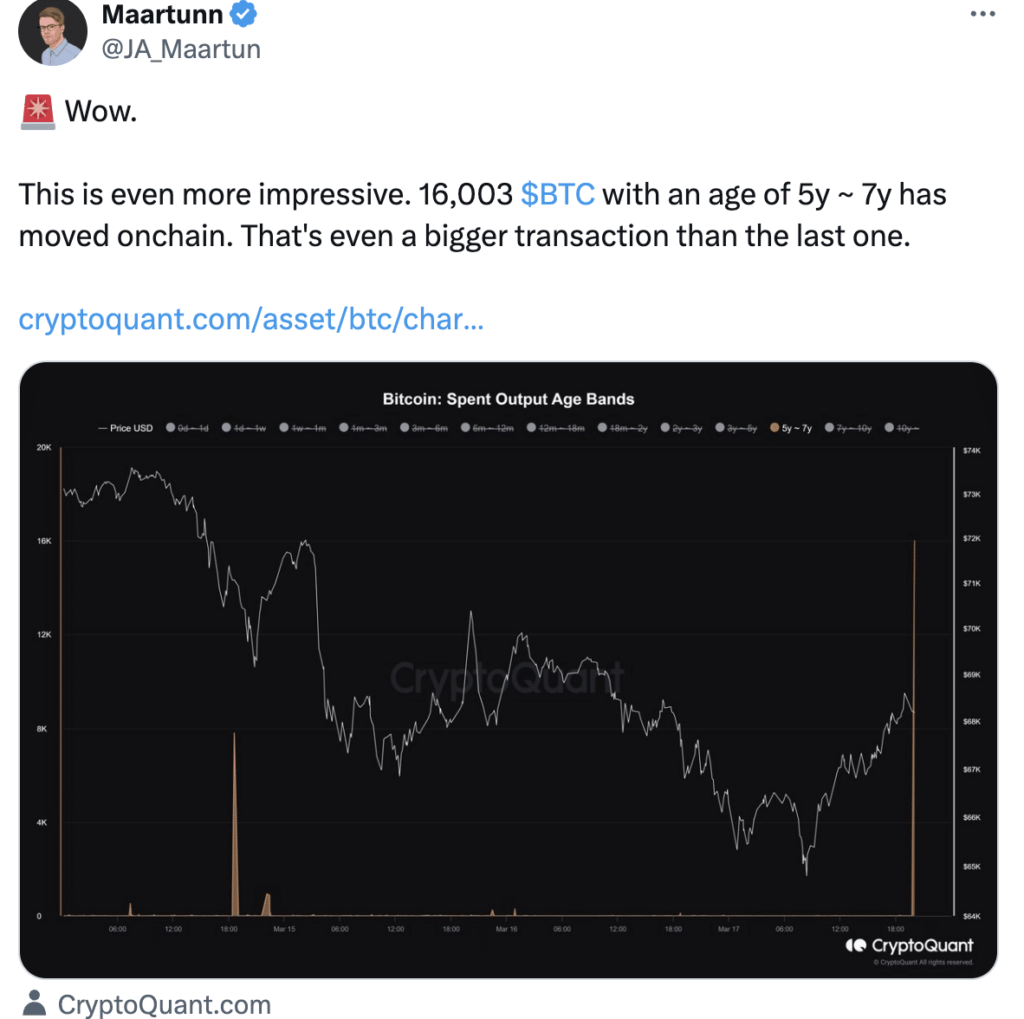Click the @JA_Maartun handle
This screenshot has height=1019, width=1024.
(181, 48)
